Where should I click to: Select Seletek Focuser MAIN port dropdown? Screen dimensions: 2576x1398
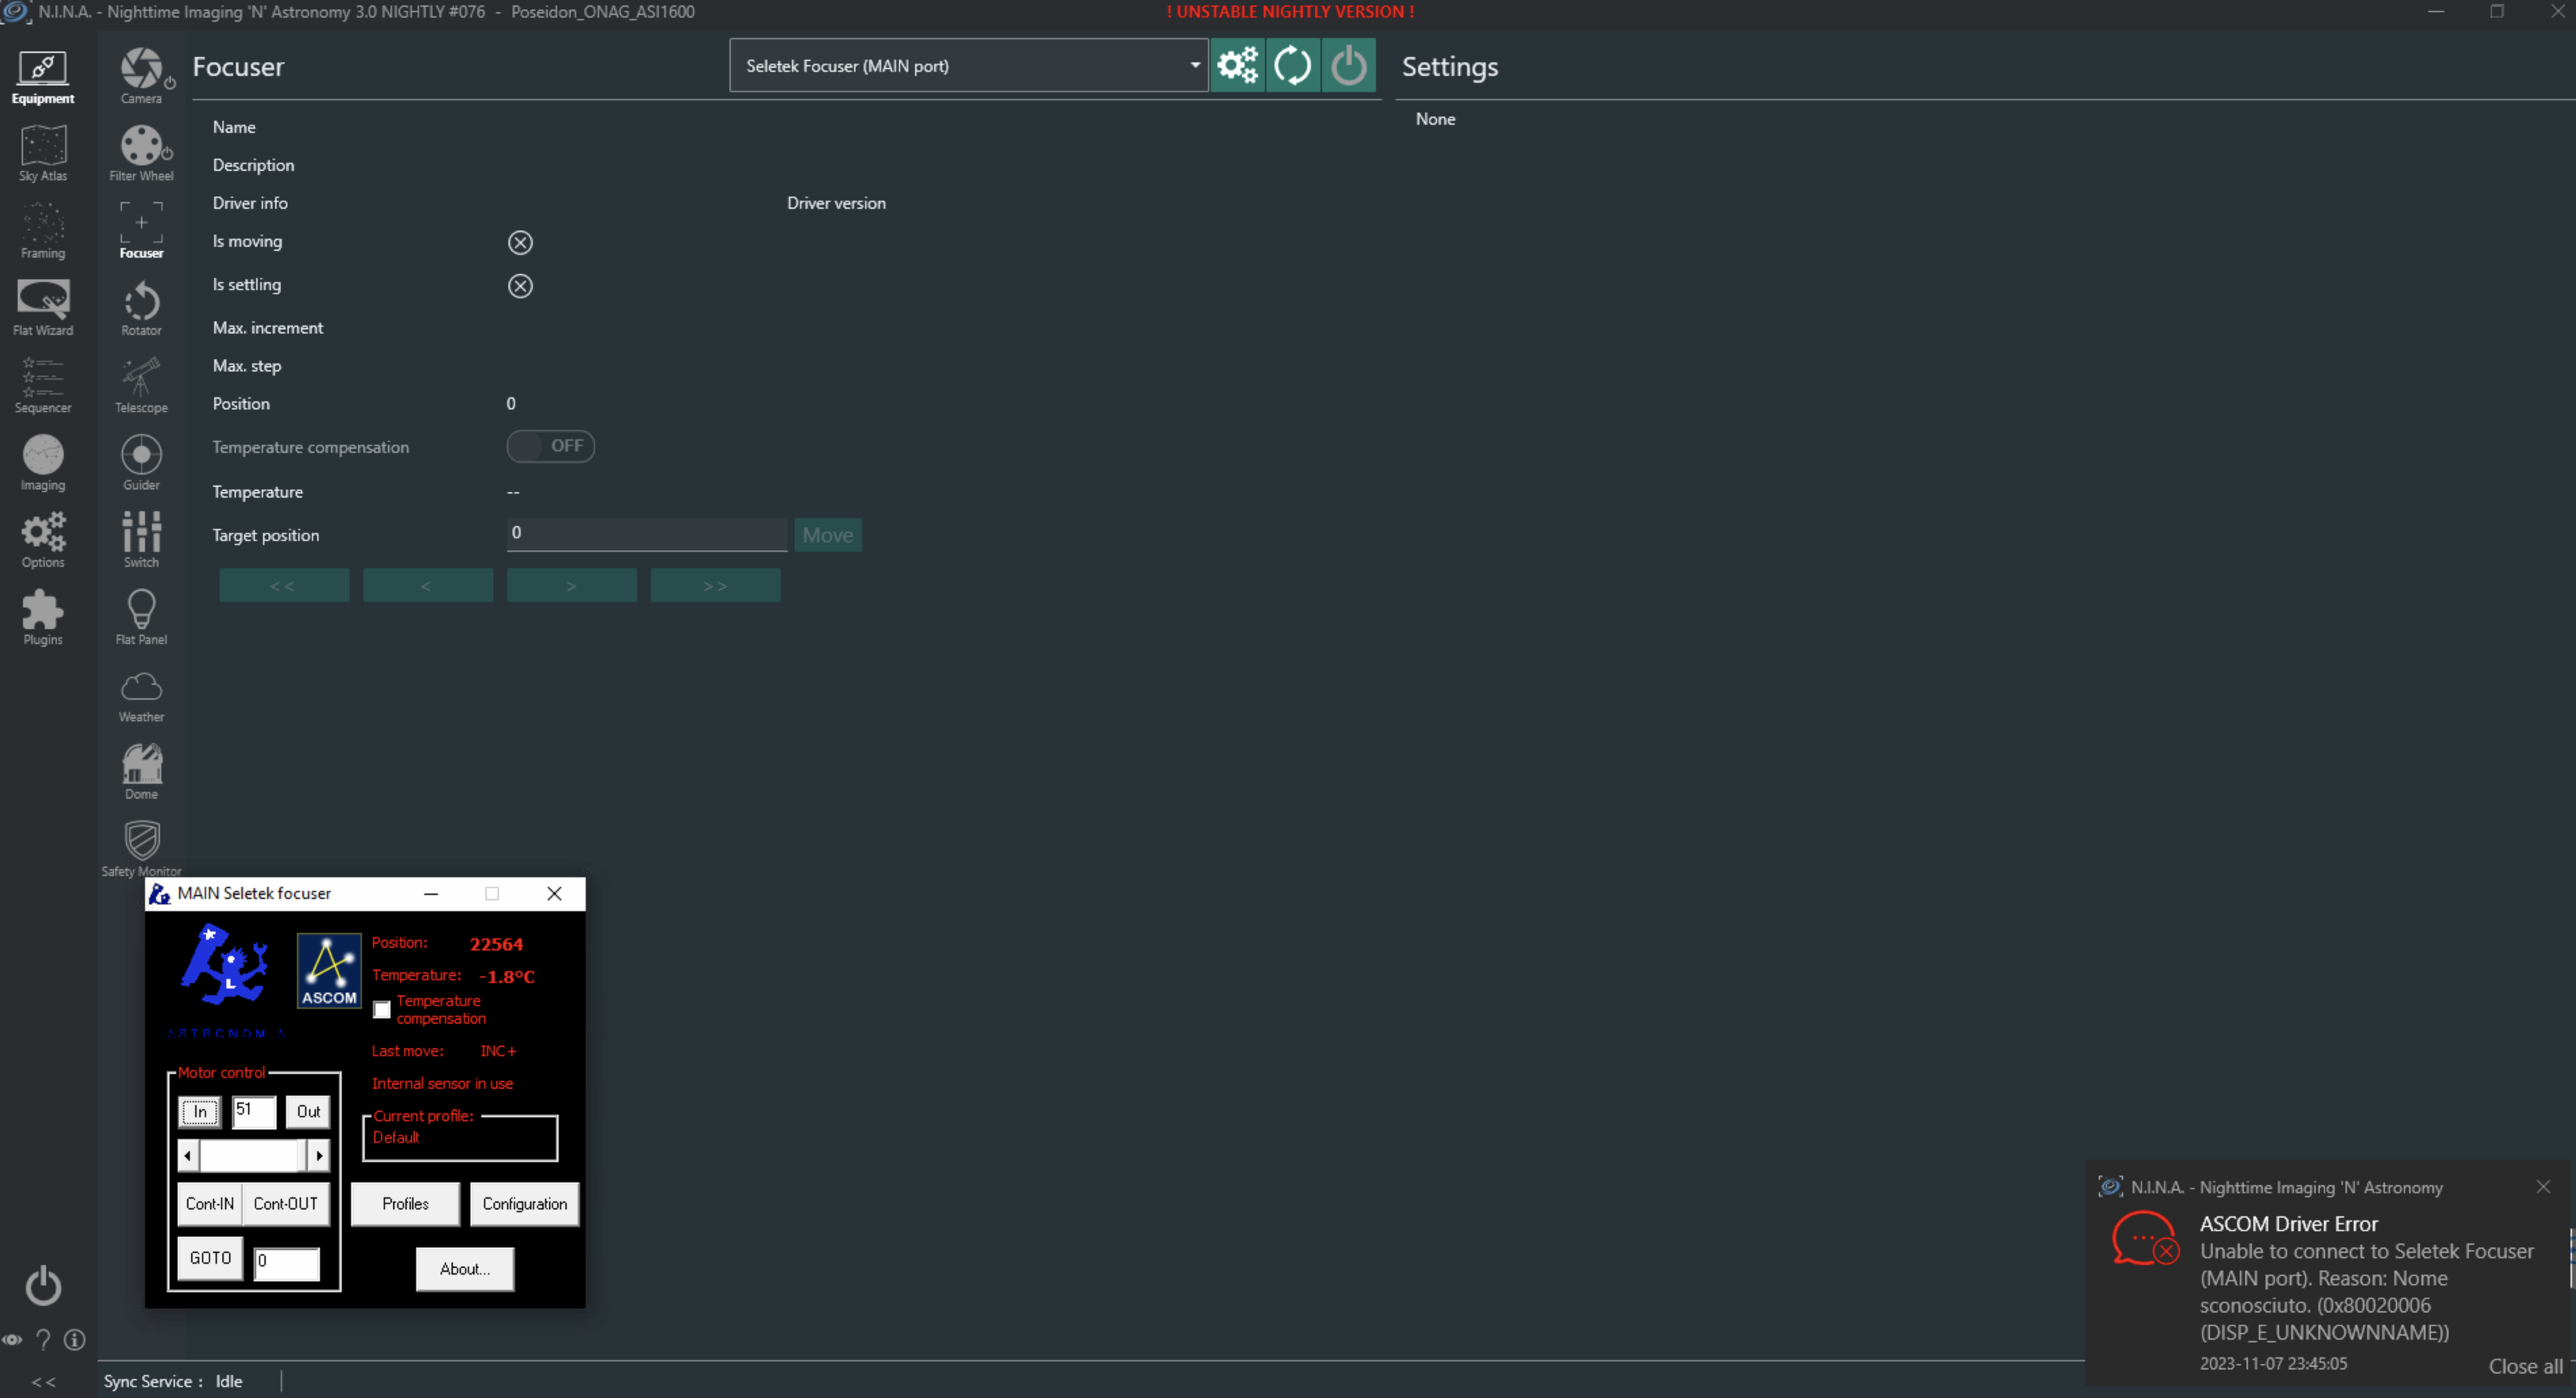click(969, 65)
